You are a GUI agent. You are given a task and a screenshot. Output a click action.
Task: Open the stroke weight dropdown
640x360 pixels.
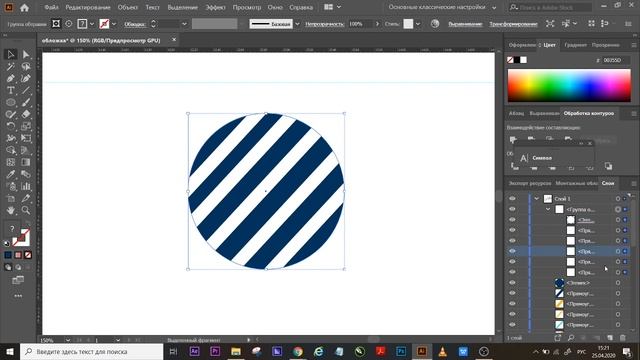coord(184,24)
